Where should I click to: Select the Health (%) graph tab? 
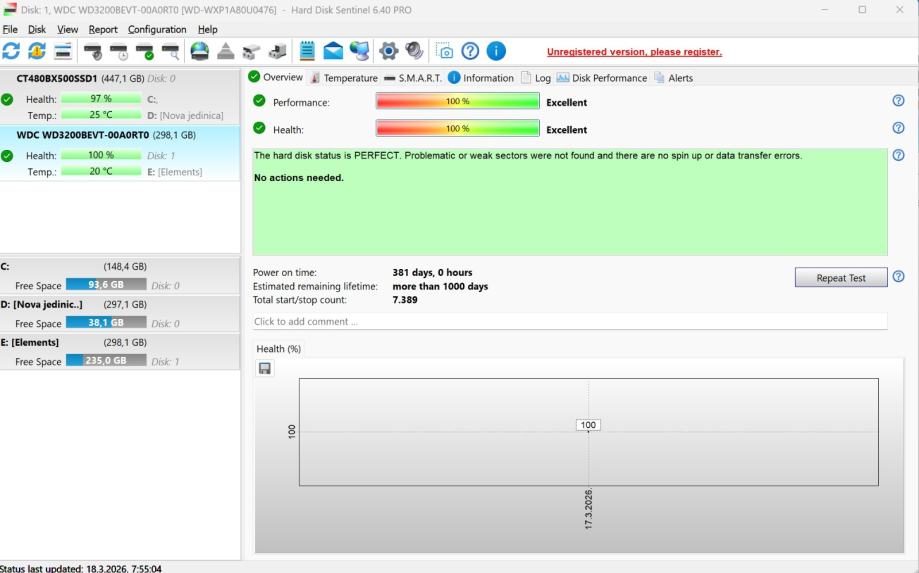pyautogui.click(x=278, y=349)
